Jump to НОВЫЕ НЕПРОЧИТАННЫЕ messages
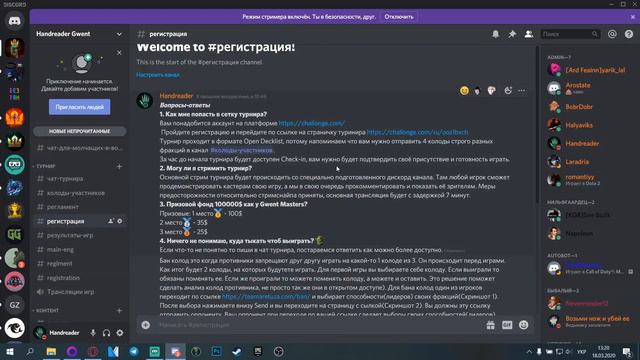The height and width of the screenshot is (360, 640). 80,131
